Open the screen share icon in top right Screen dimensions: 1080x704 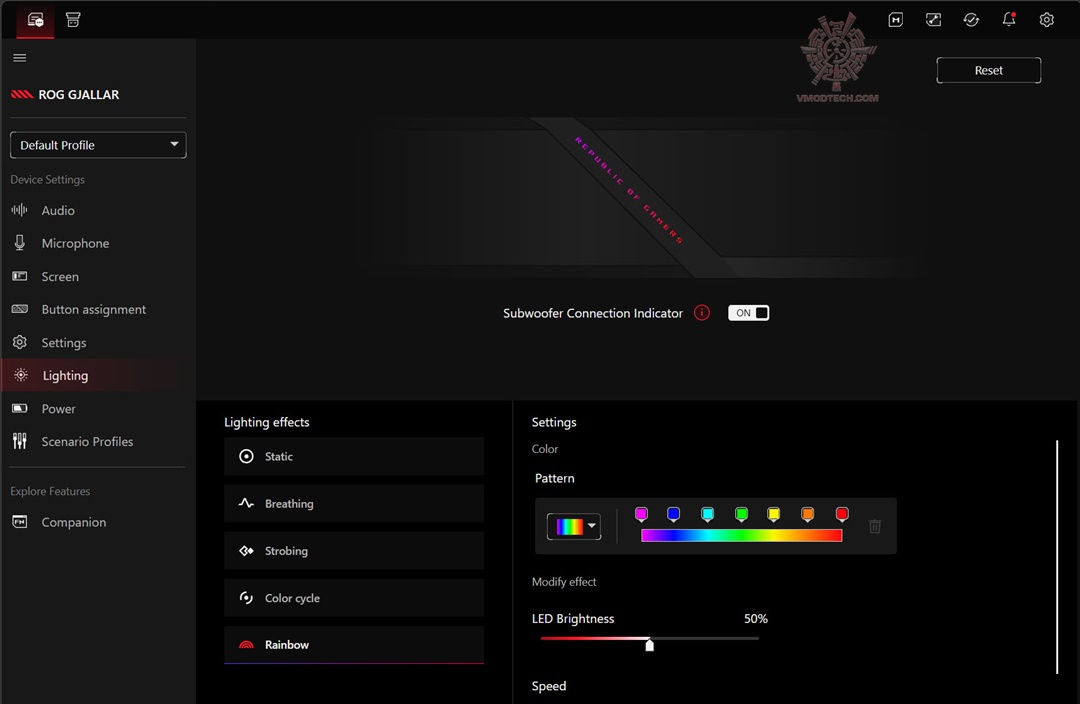933,20
